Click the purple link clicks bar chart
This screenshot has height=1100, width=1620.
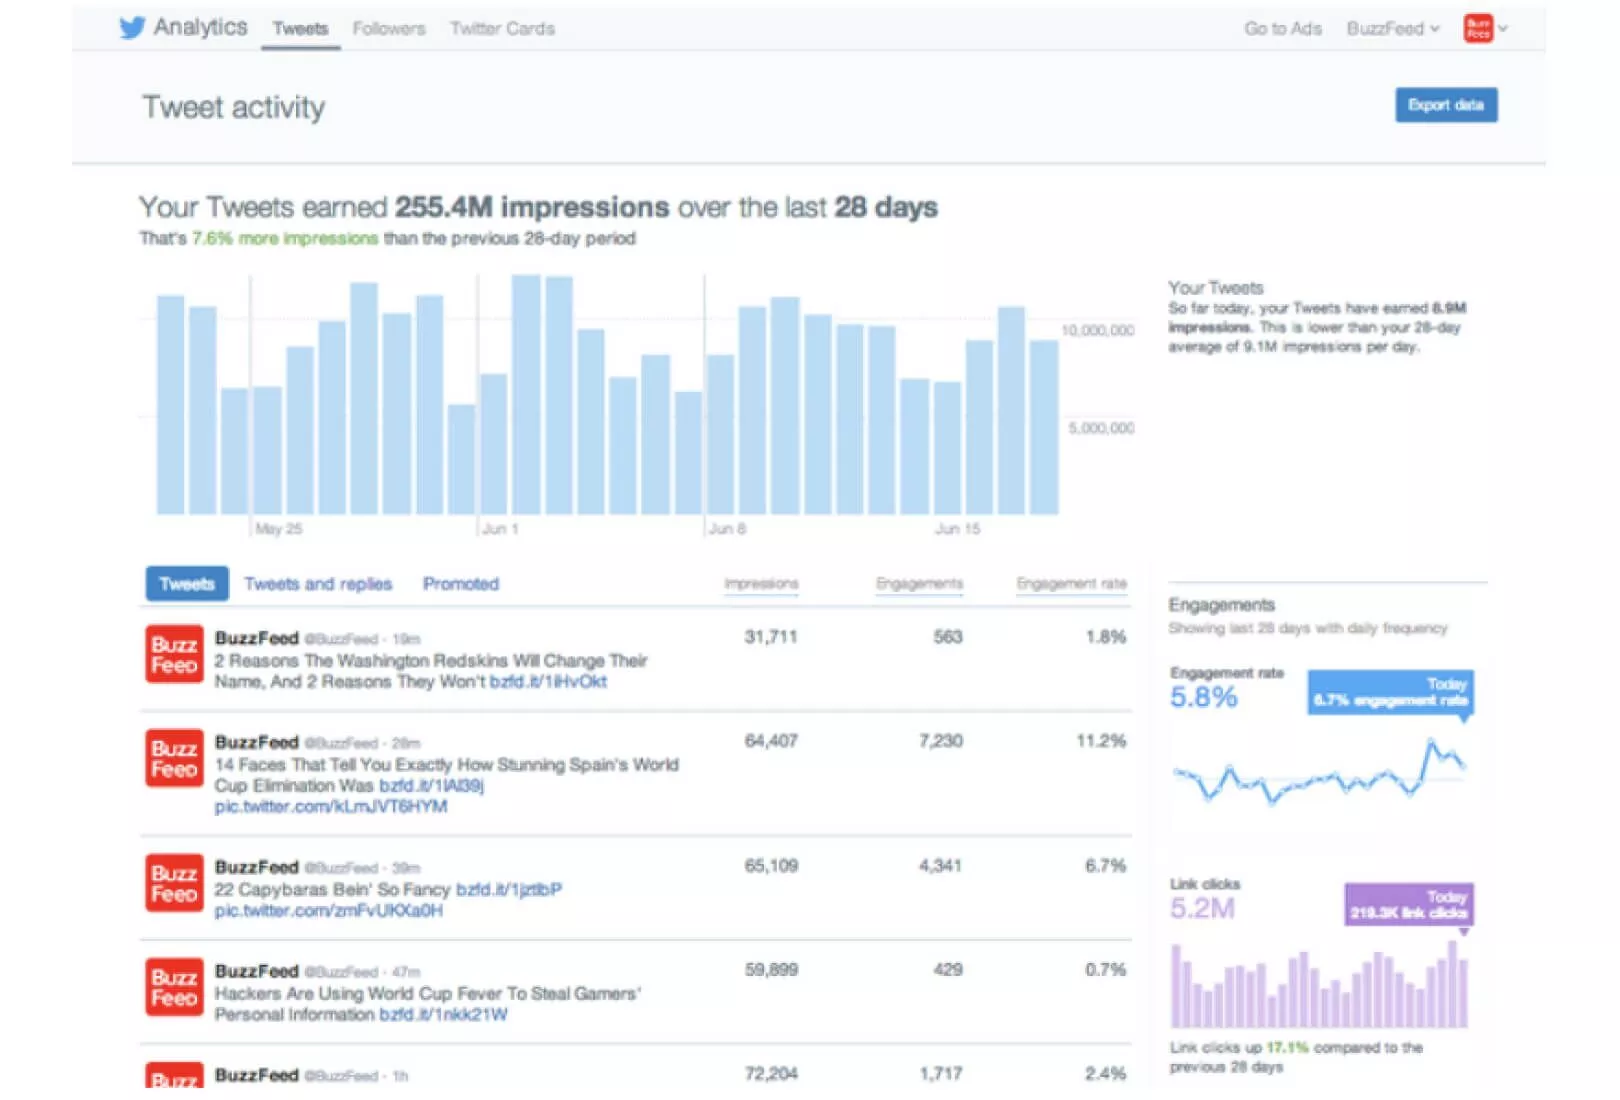pos(1320,986)
